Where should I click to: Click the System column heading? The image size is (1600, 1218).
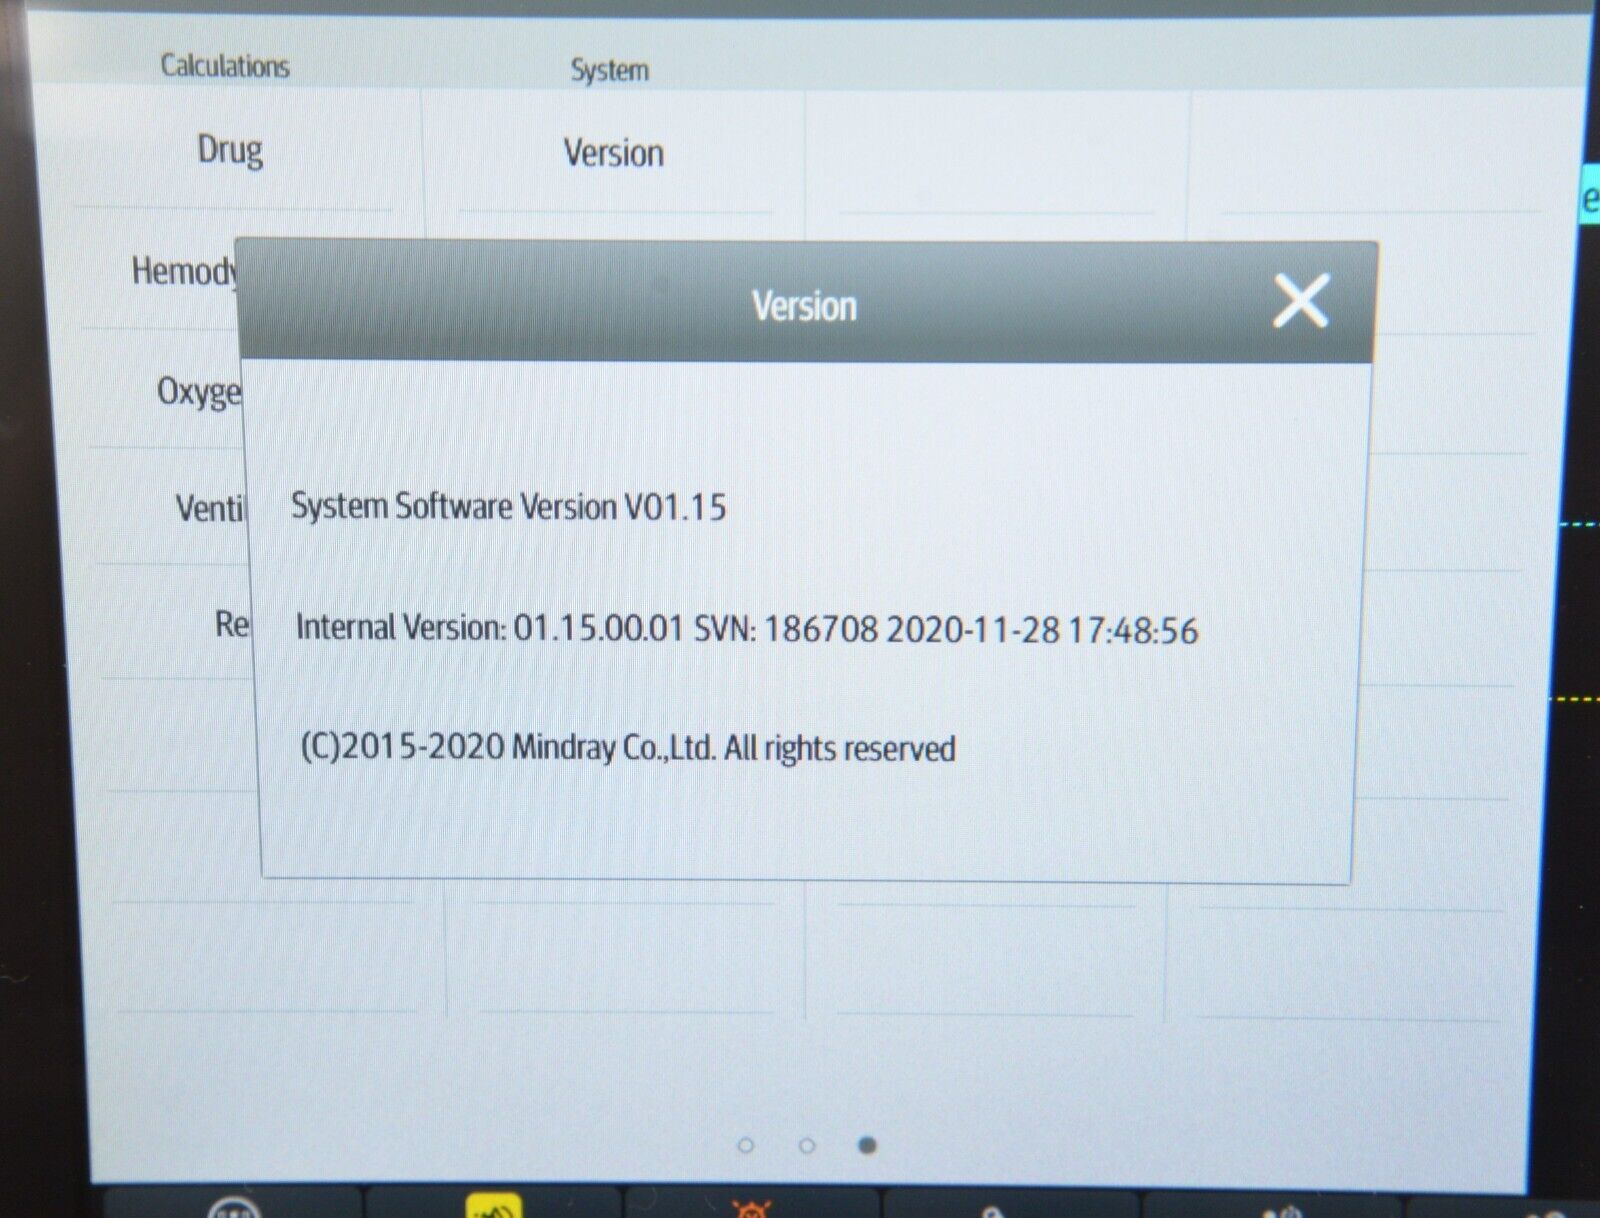(609, 70)
